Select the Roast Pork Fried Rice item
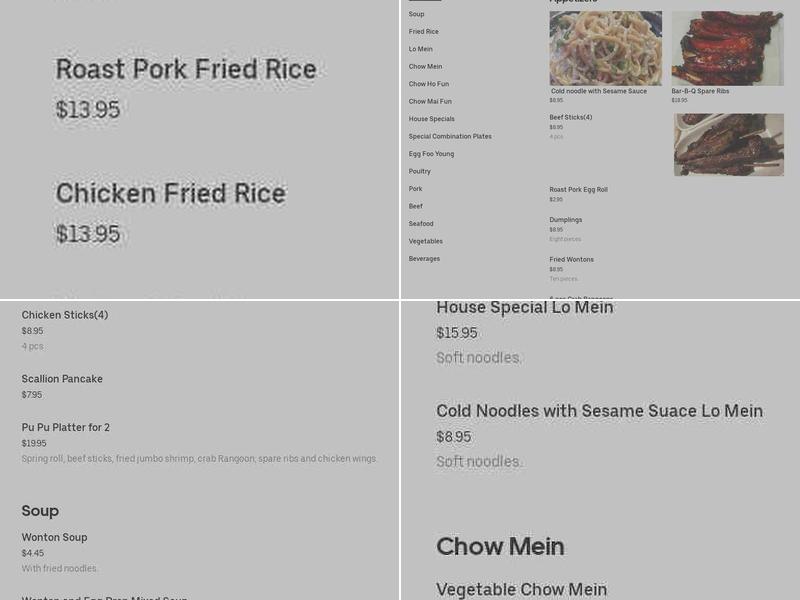The height and width of the screenshot is (600, 800). coord(186,70)
